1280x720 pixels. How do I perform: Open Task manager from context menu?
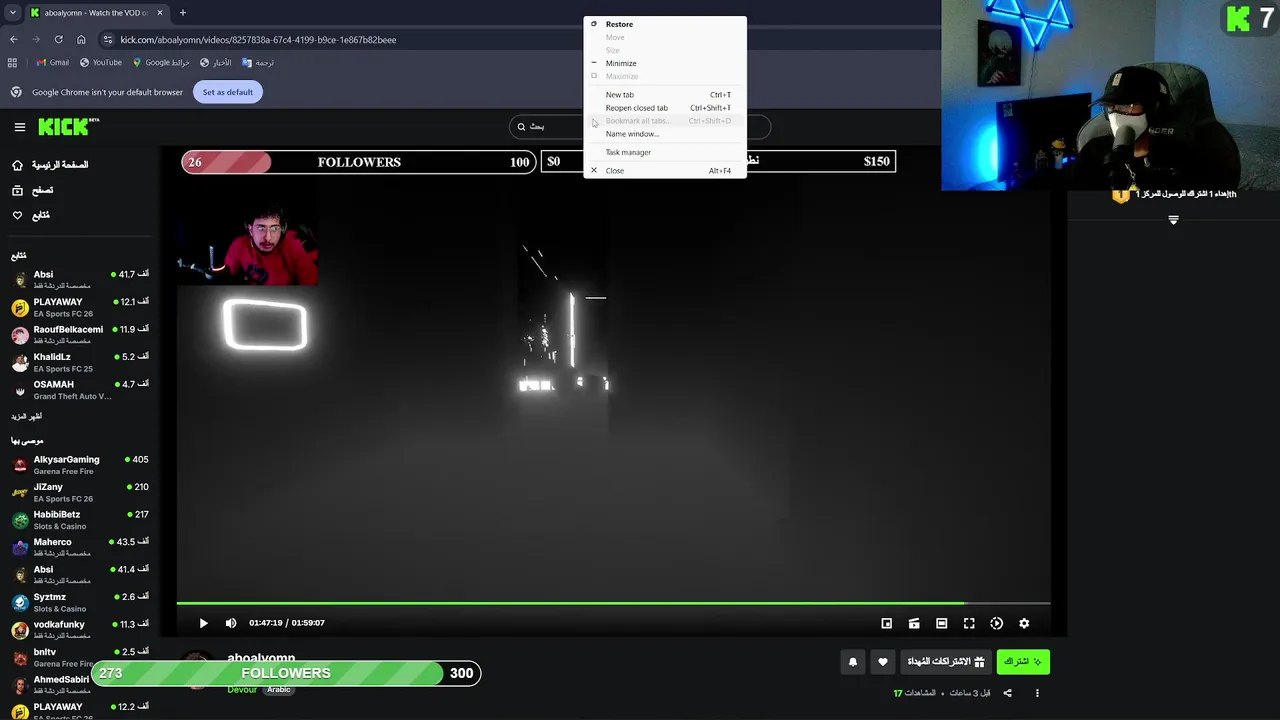coord(664,152)
